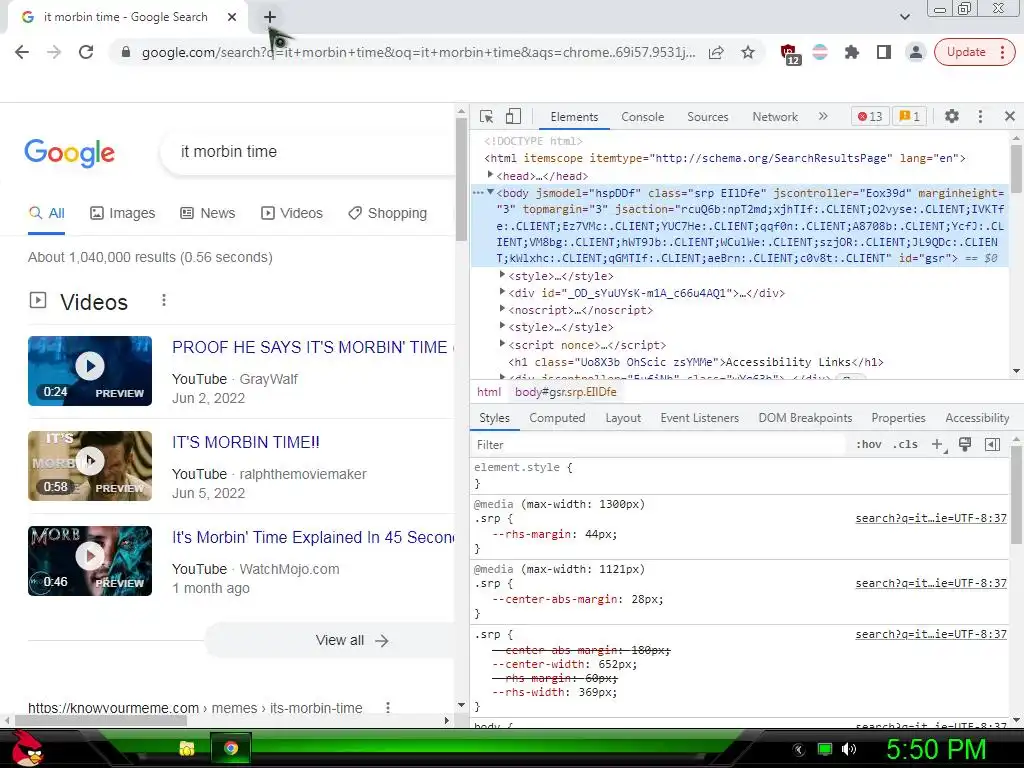Open Chrome from the taskbar
The height and width of the screenshot is (768, 1024).
click(x=231, y=748)
